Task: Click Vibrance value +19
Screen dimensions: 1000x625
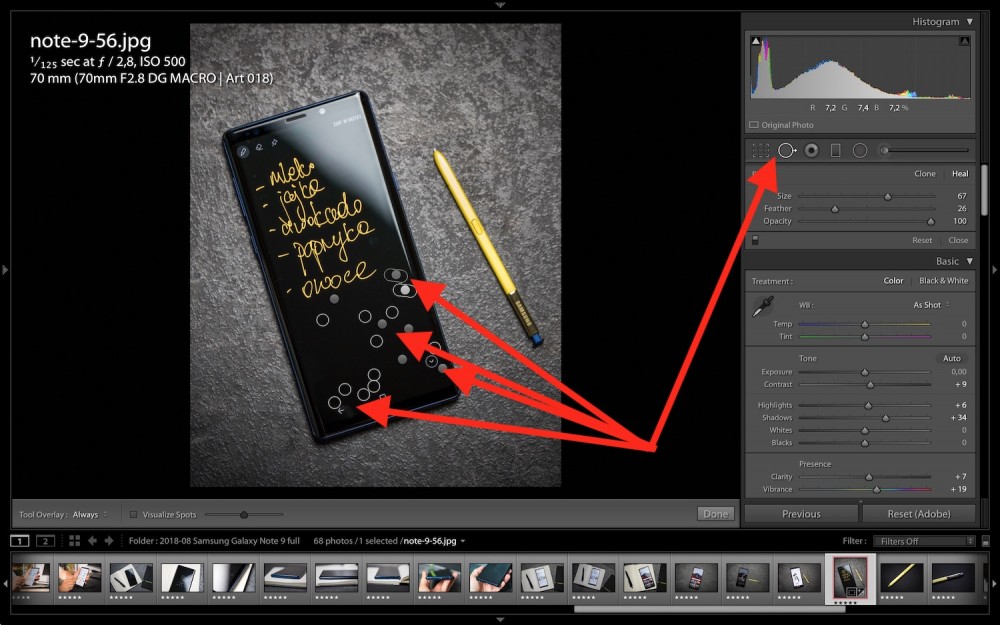Action: coord(959,489)
